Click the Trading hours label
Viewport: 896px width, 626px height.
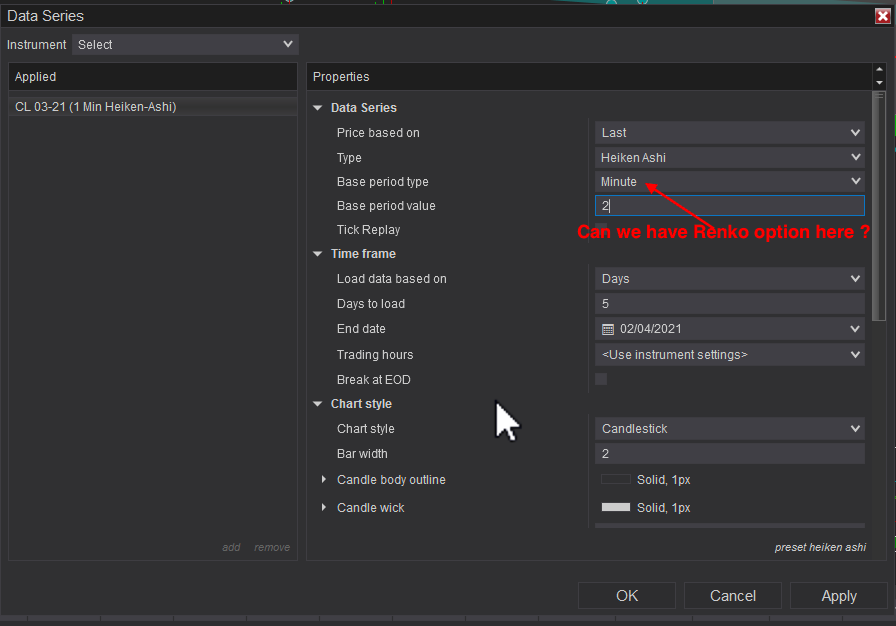click(375, 355)
